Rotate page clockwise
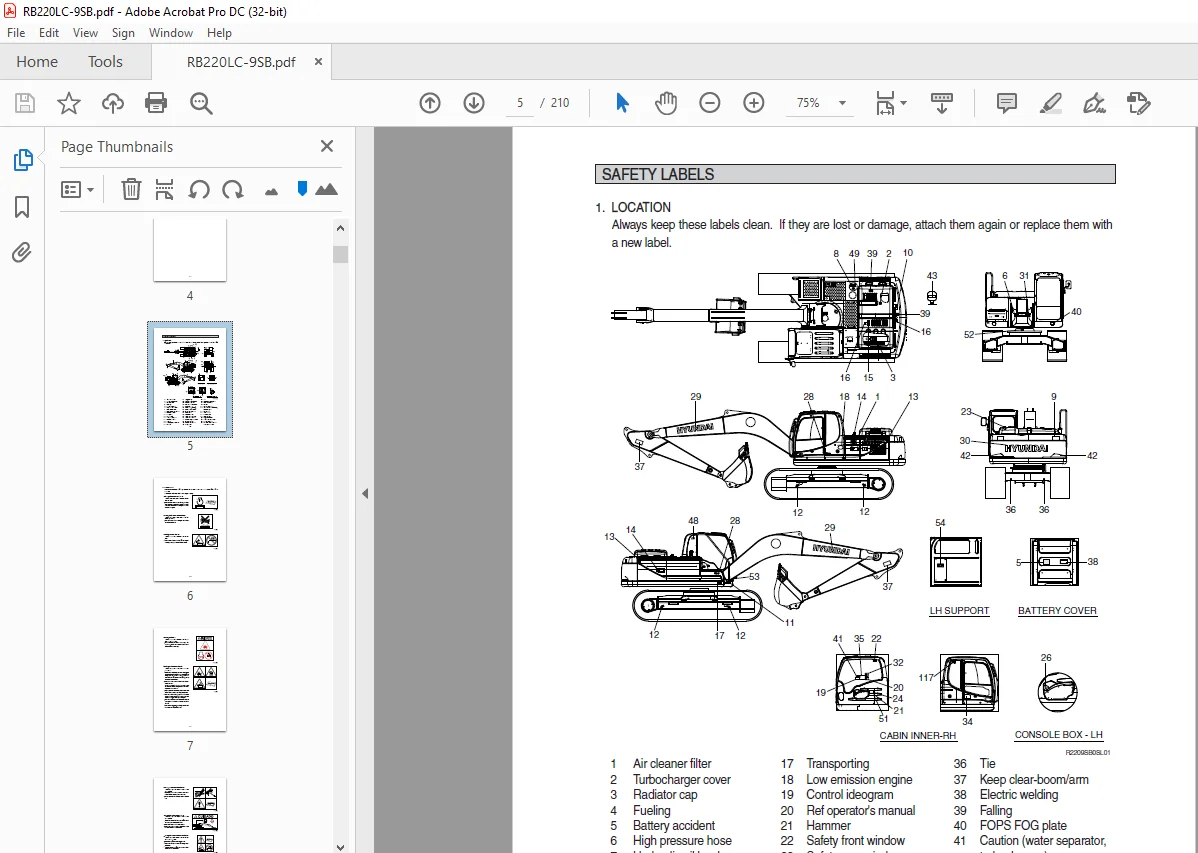The height and width of the screenshot is (853, 1198). coord(232,189)
